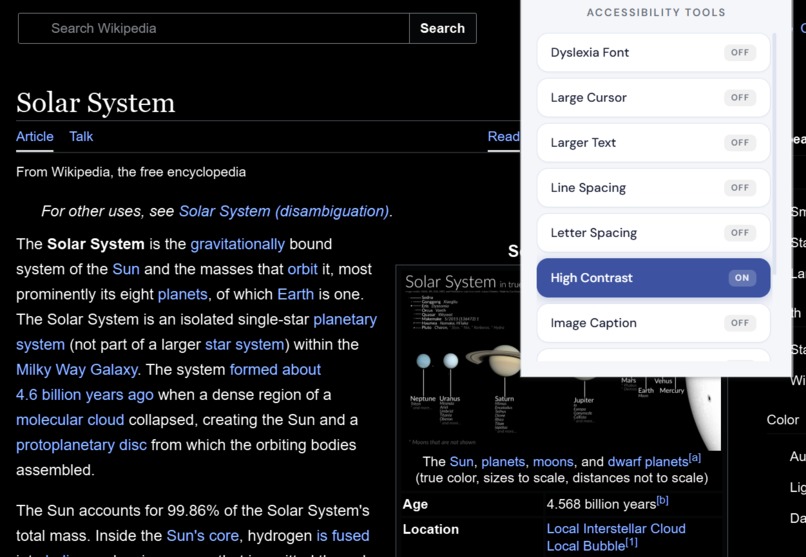Open the 'Local Interstellar Cloud' link

click(x=616, y=529)
